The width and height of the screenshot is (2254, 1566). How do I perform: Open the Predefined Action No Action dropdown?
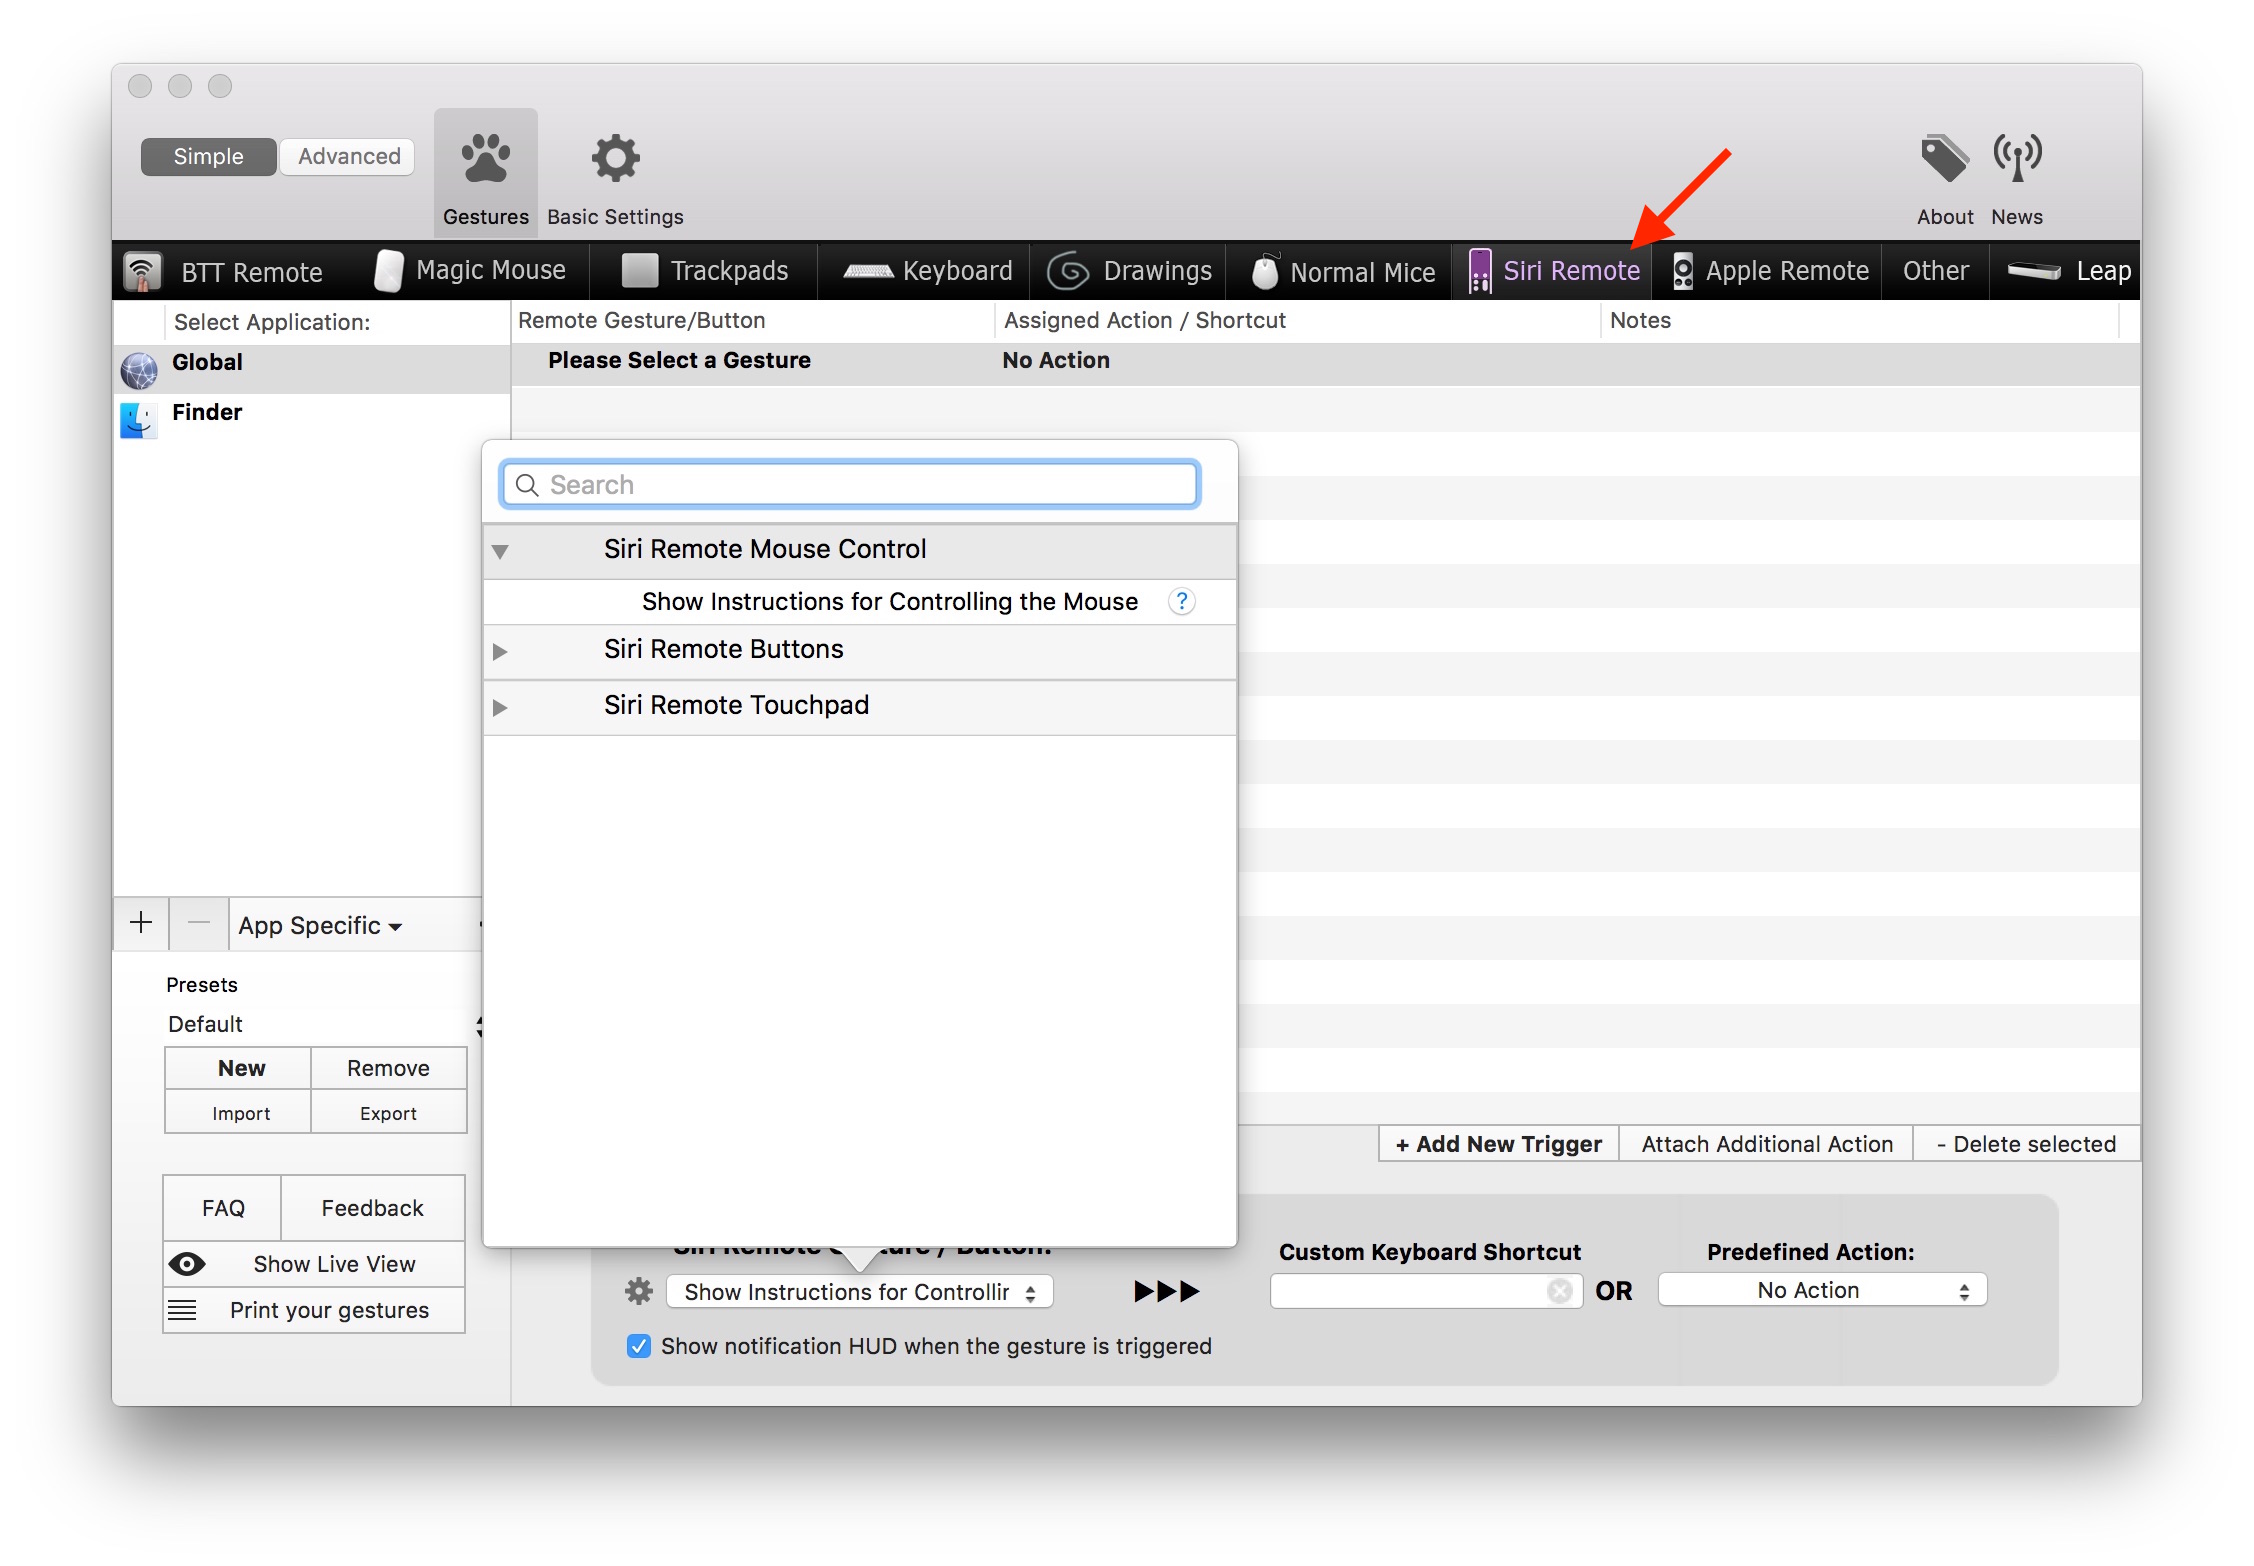pos(1821,1290)
